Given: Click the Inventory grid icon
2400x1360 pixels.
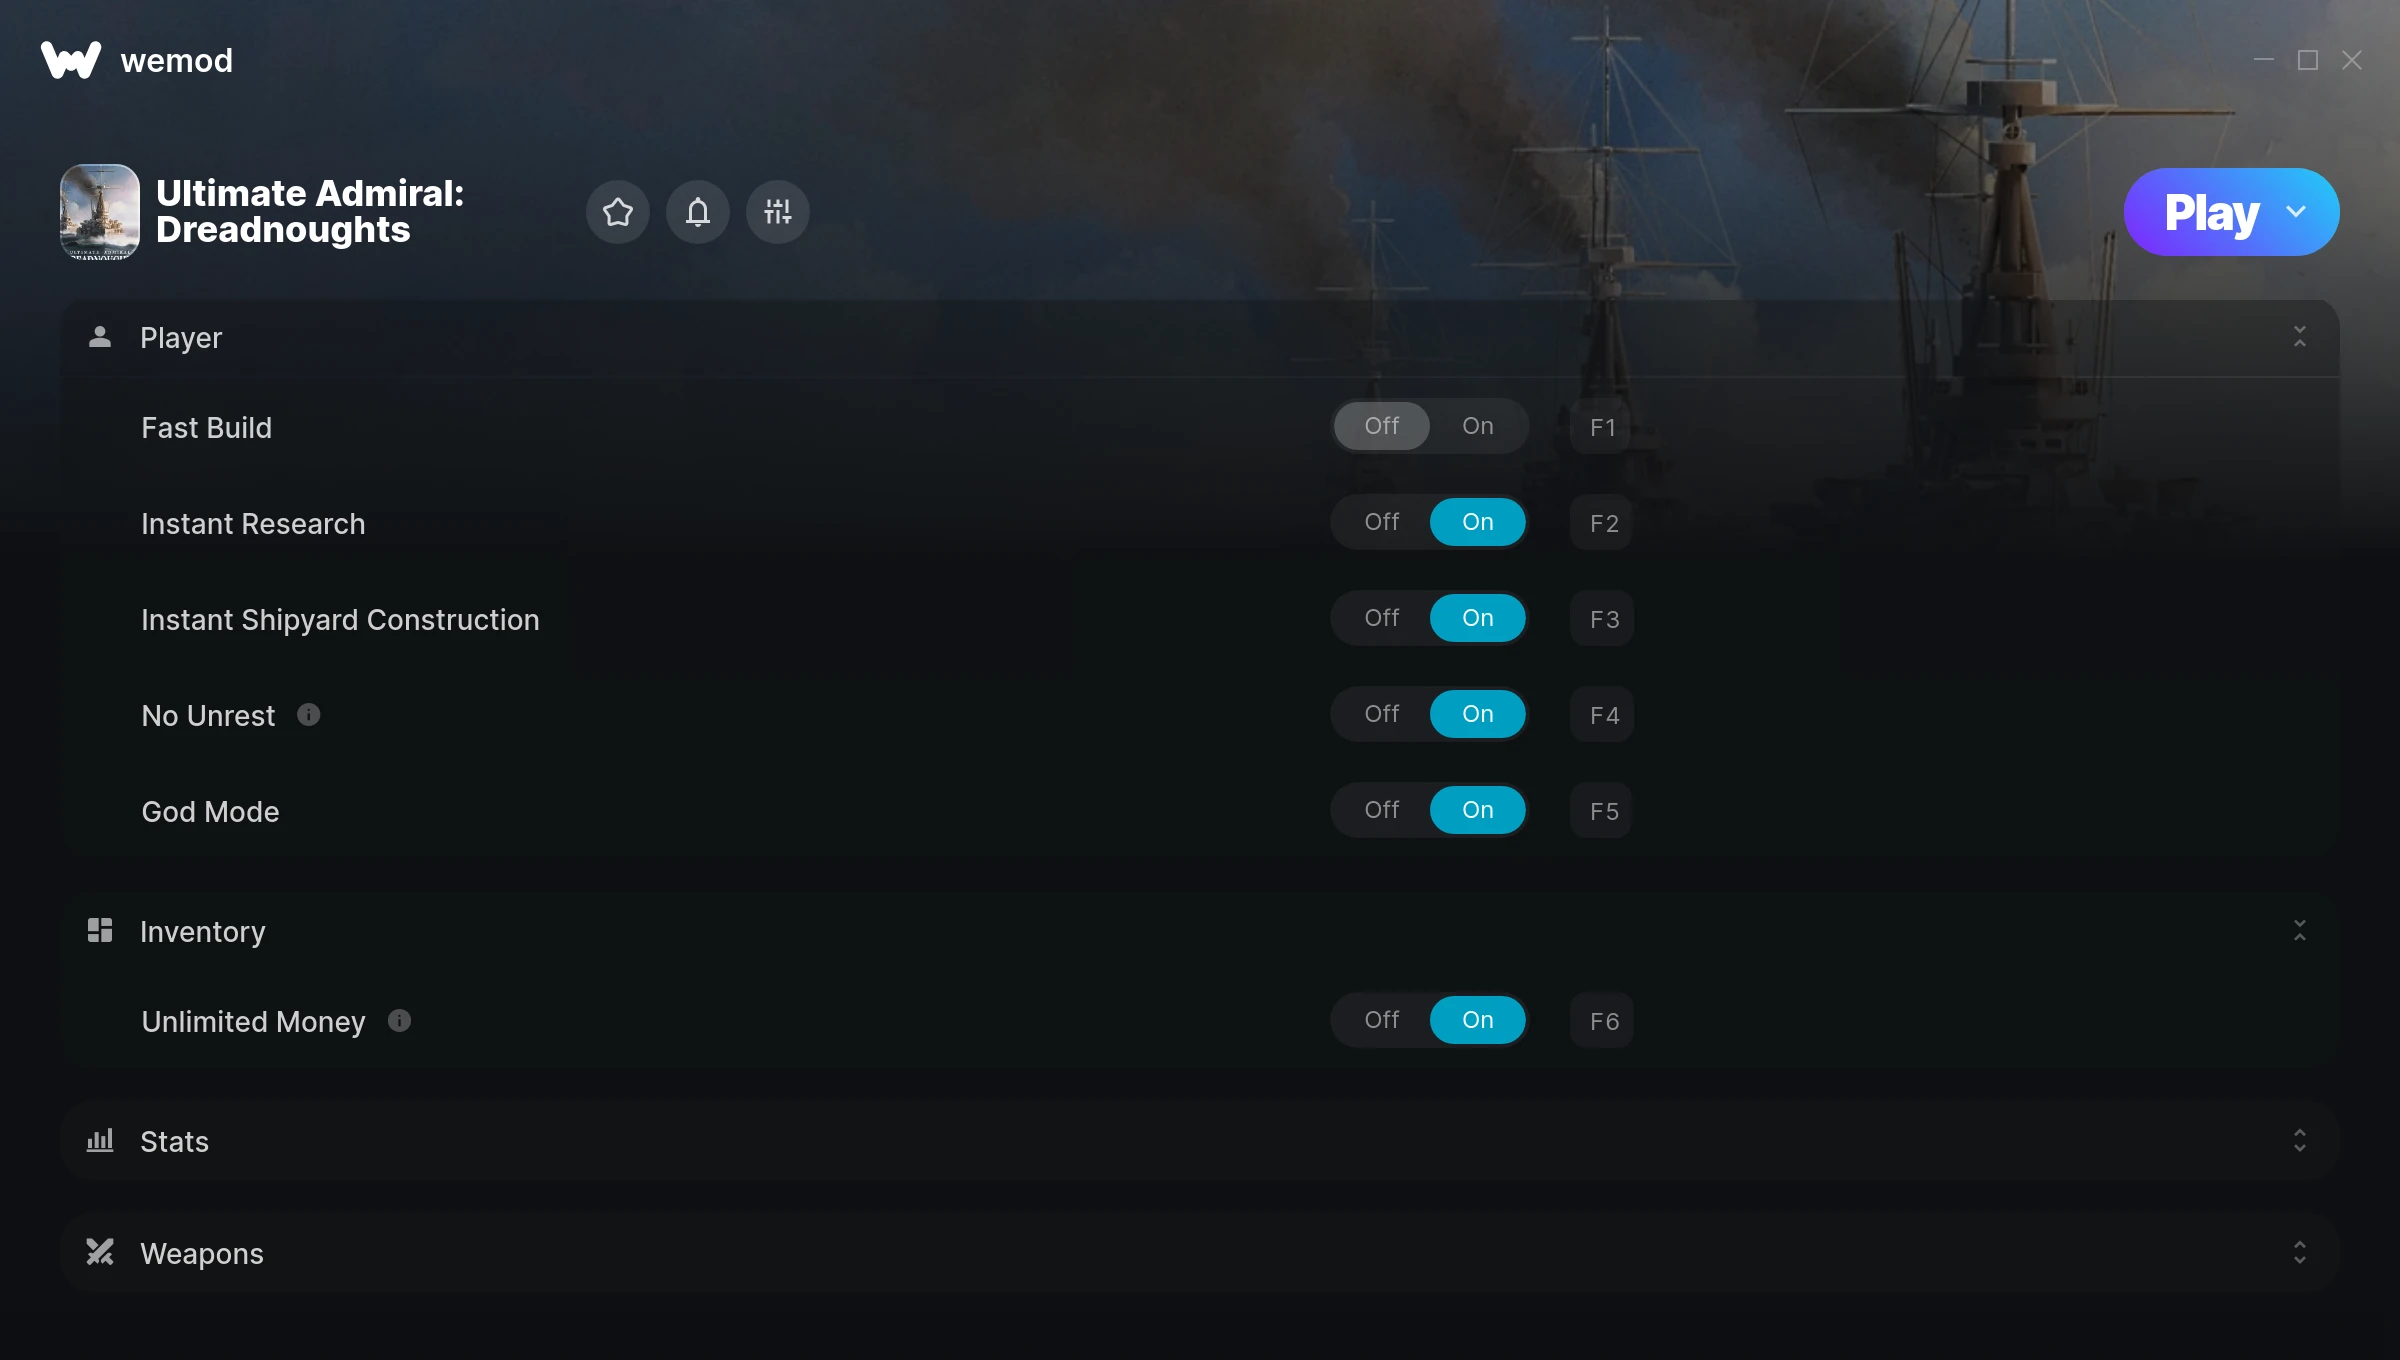Looking at the screenshot, I should click(x=99, y=930).
